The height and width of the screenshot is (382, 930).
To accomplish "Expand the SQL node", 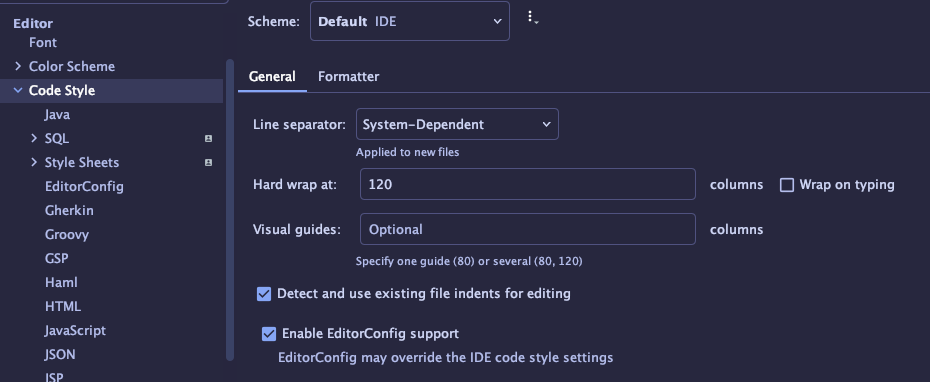I will (x=34, y=138).
